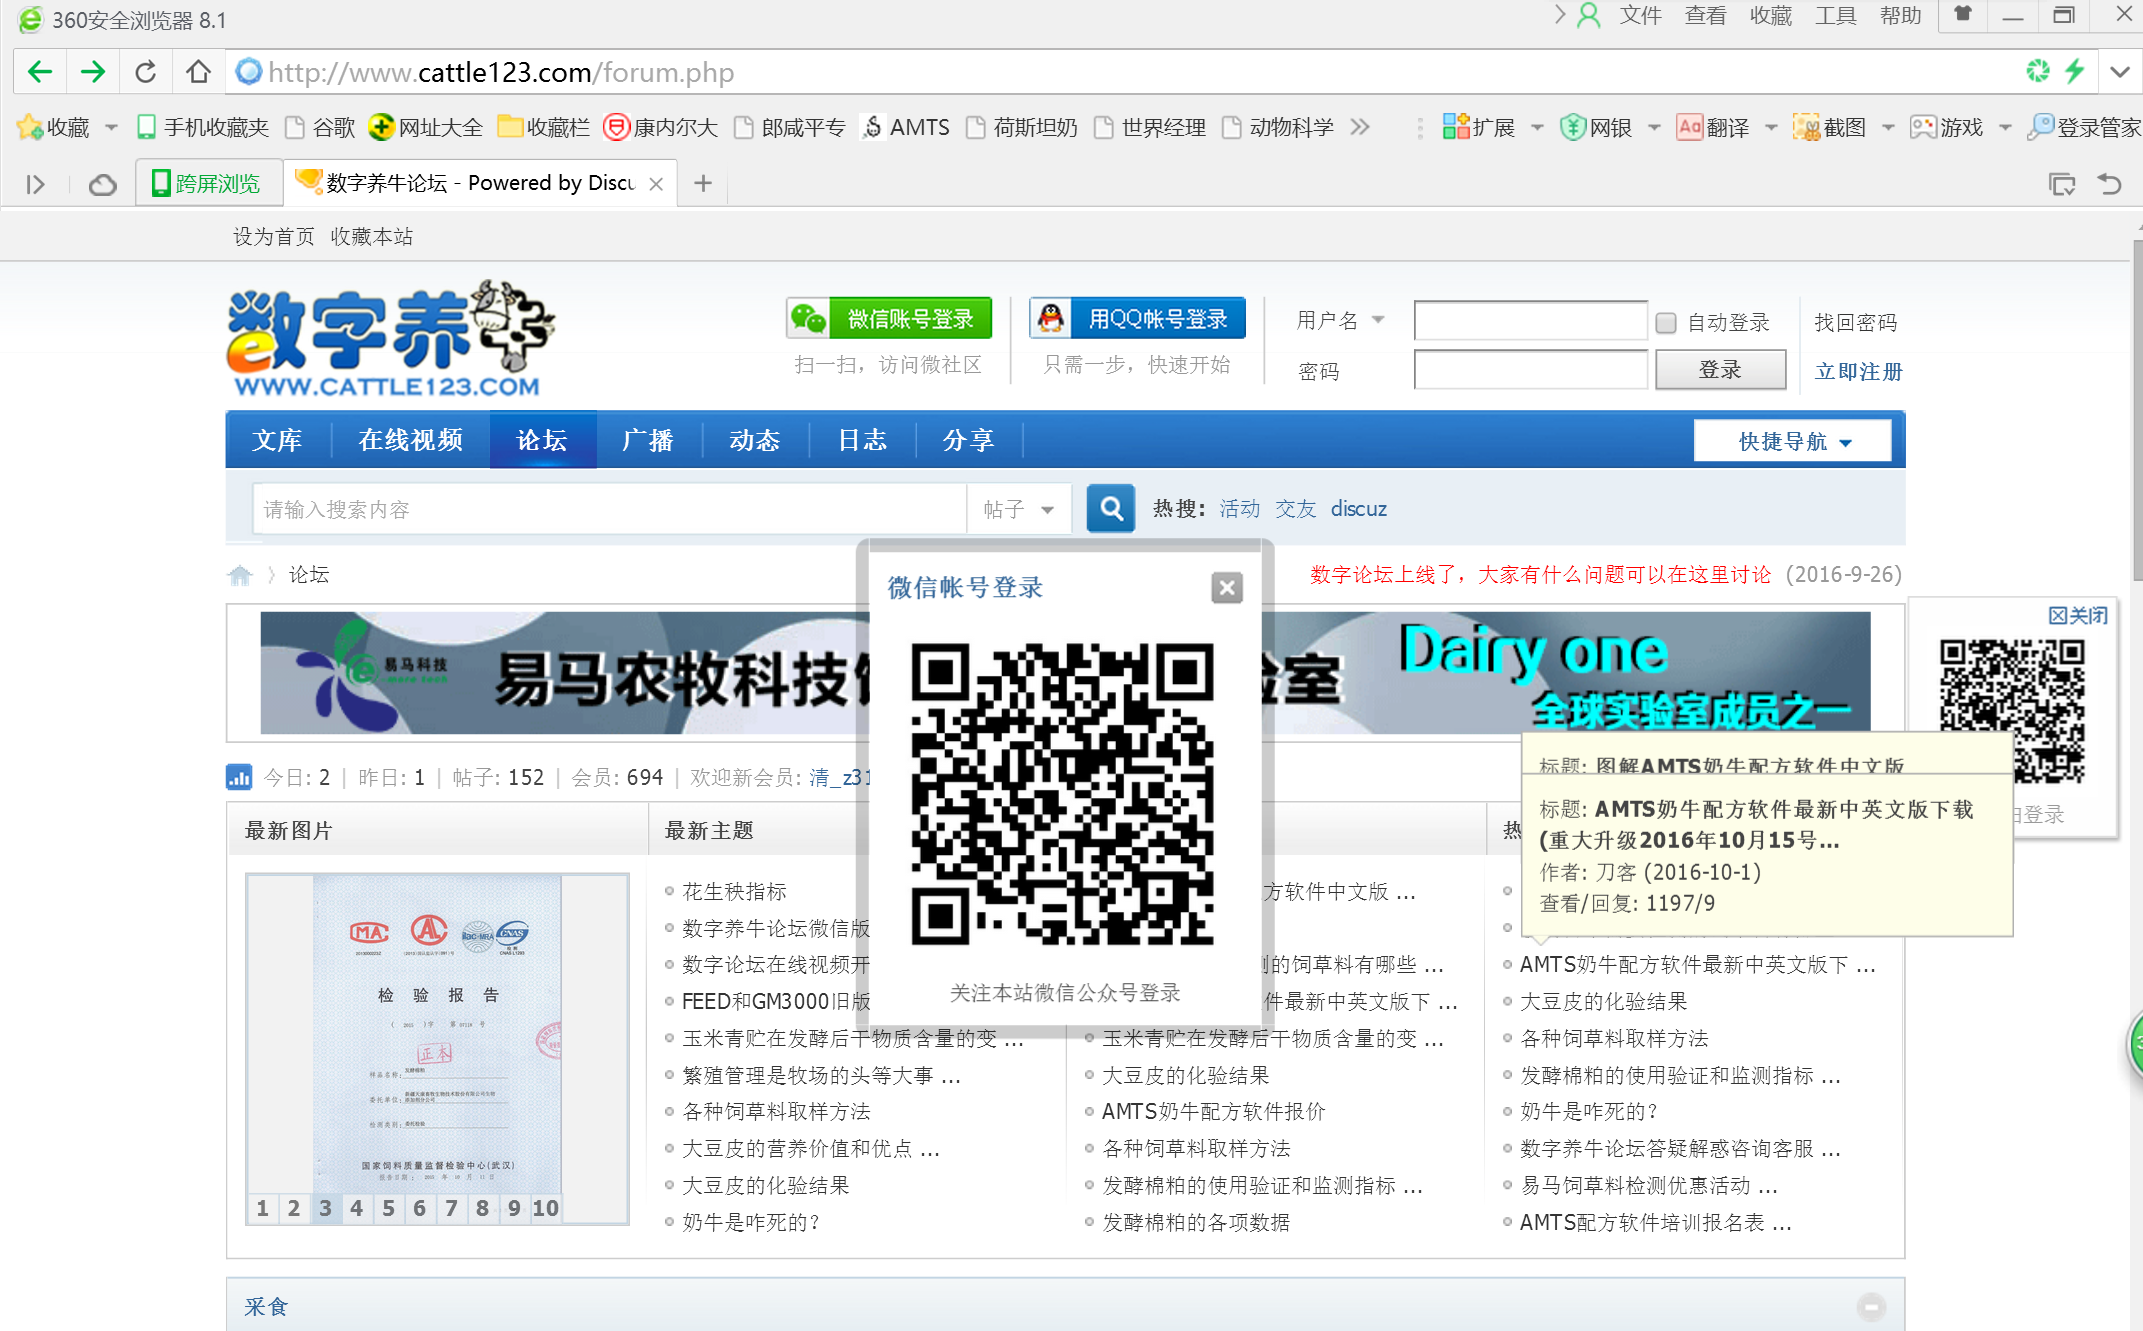Open 登录管家 login manager
2143x1331 pixels.
(2084, 127)
